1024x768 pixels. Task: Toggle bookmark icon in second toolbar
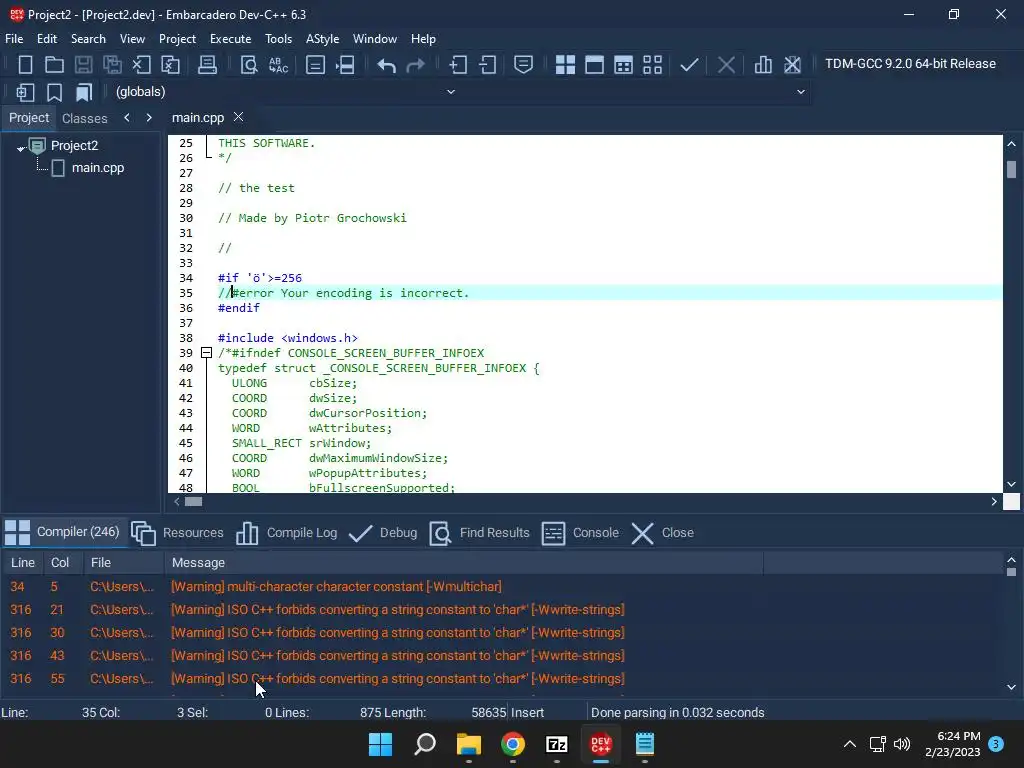tap(54, 92)
